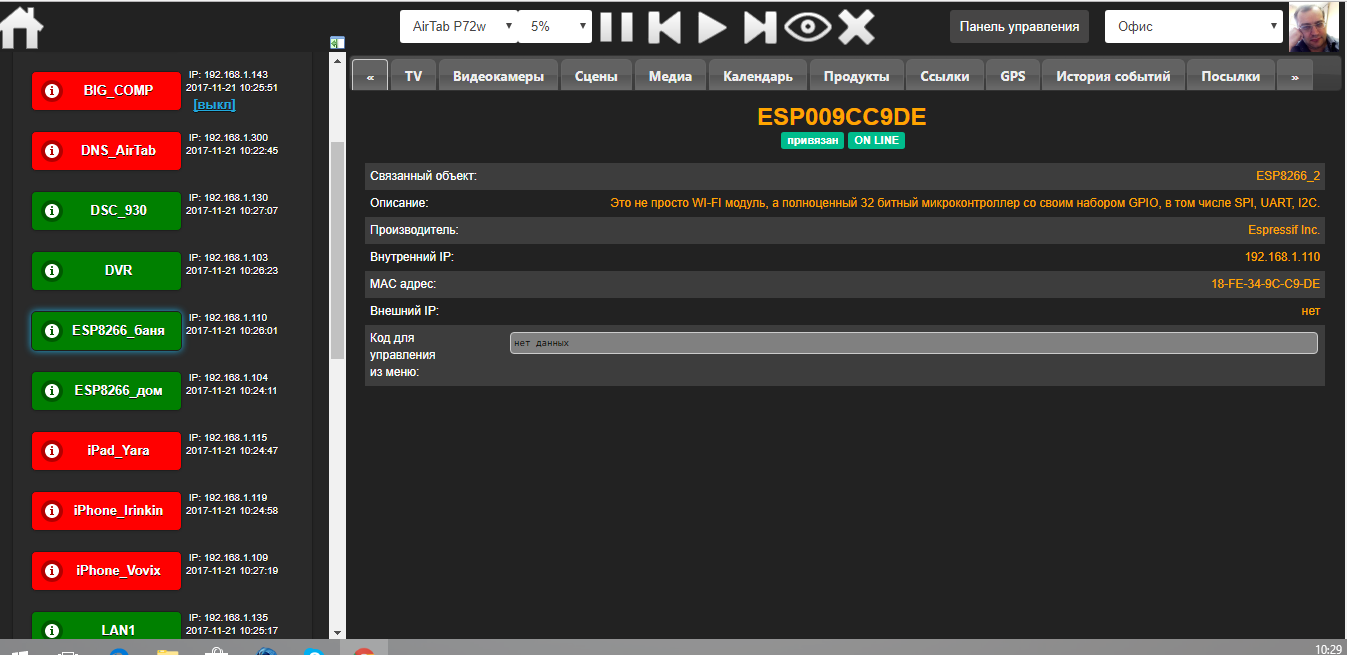Screen dimensions: 1347x655
Task: Switch to the Посылки tab
Action: click(1231, 76)
